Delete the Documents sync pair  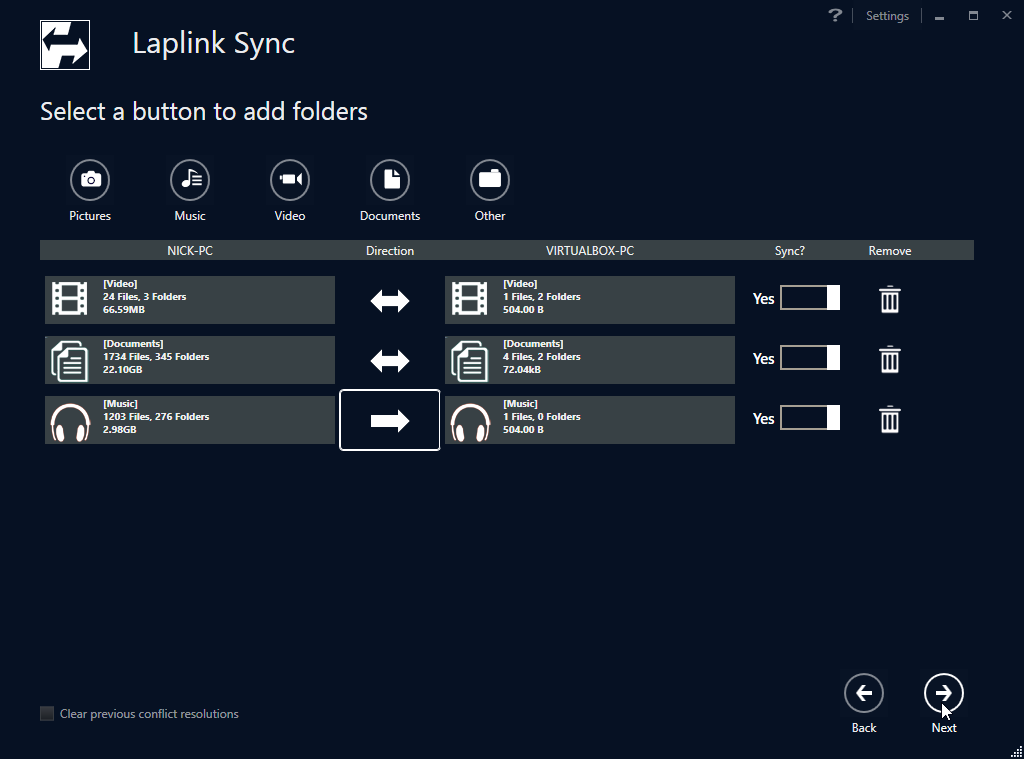coord(889,359)
